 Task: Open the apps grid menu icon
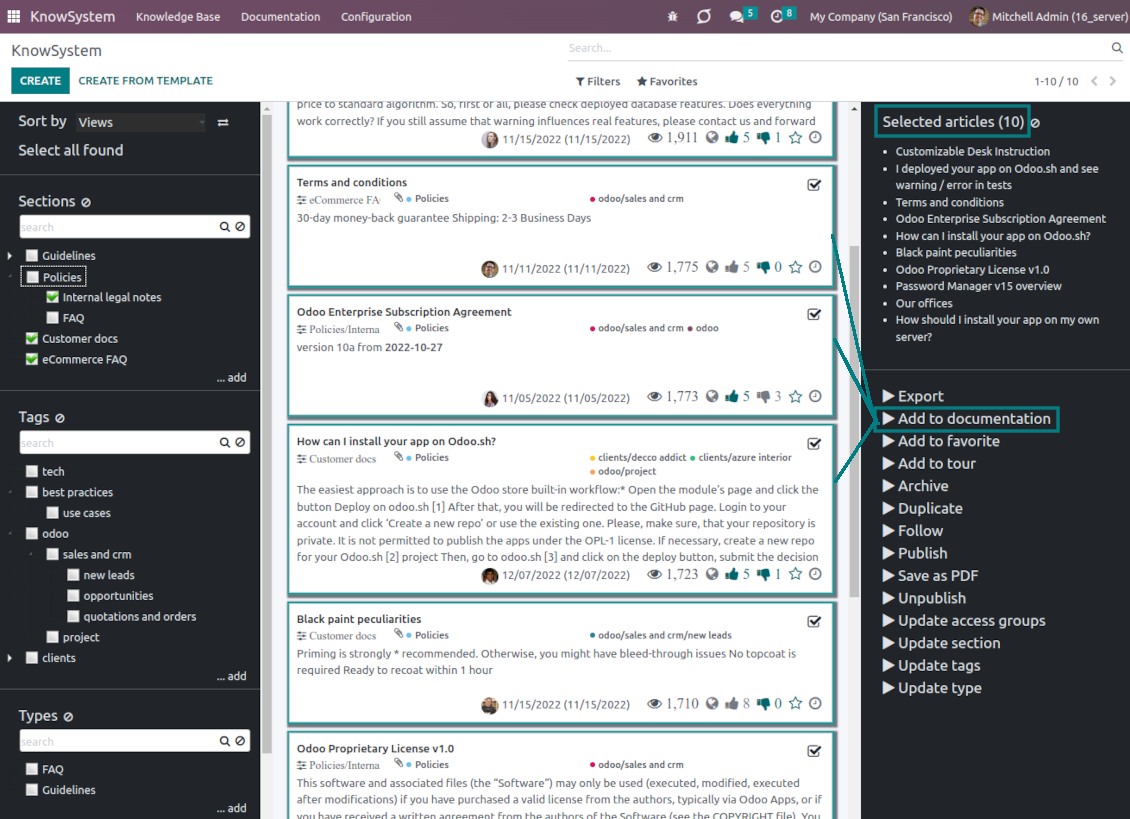click(13, 17)
